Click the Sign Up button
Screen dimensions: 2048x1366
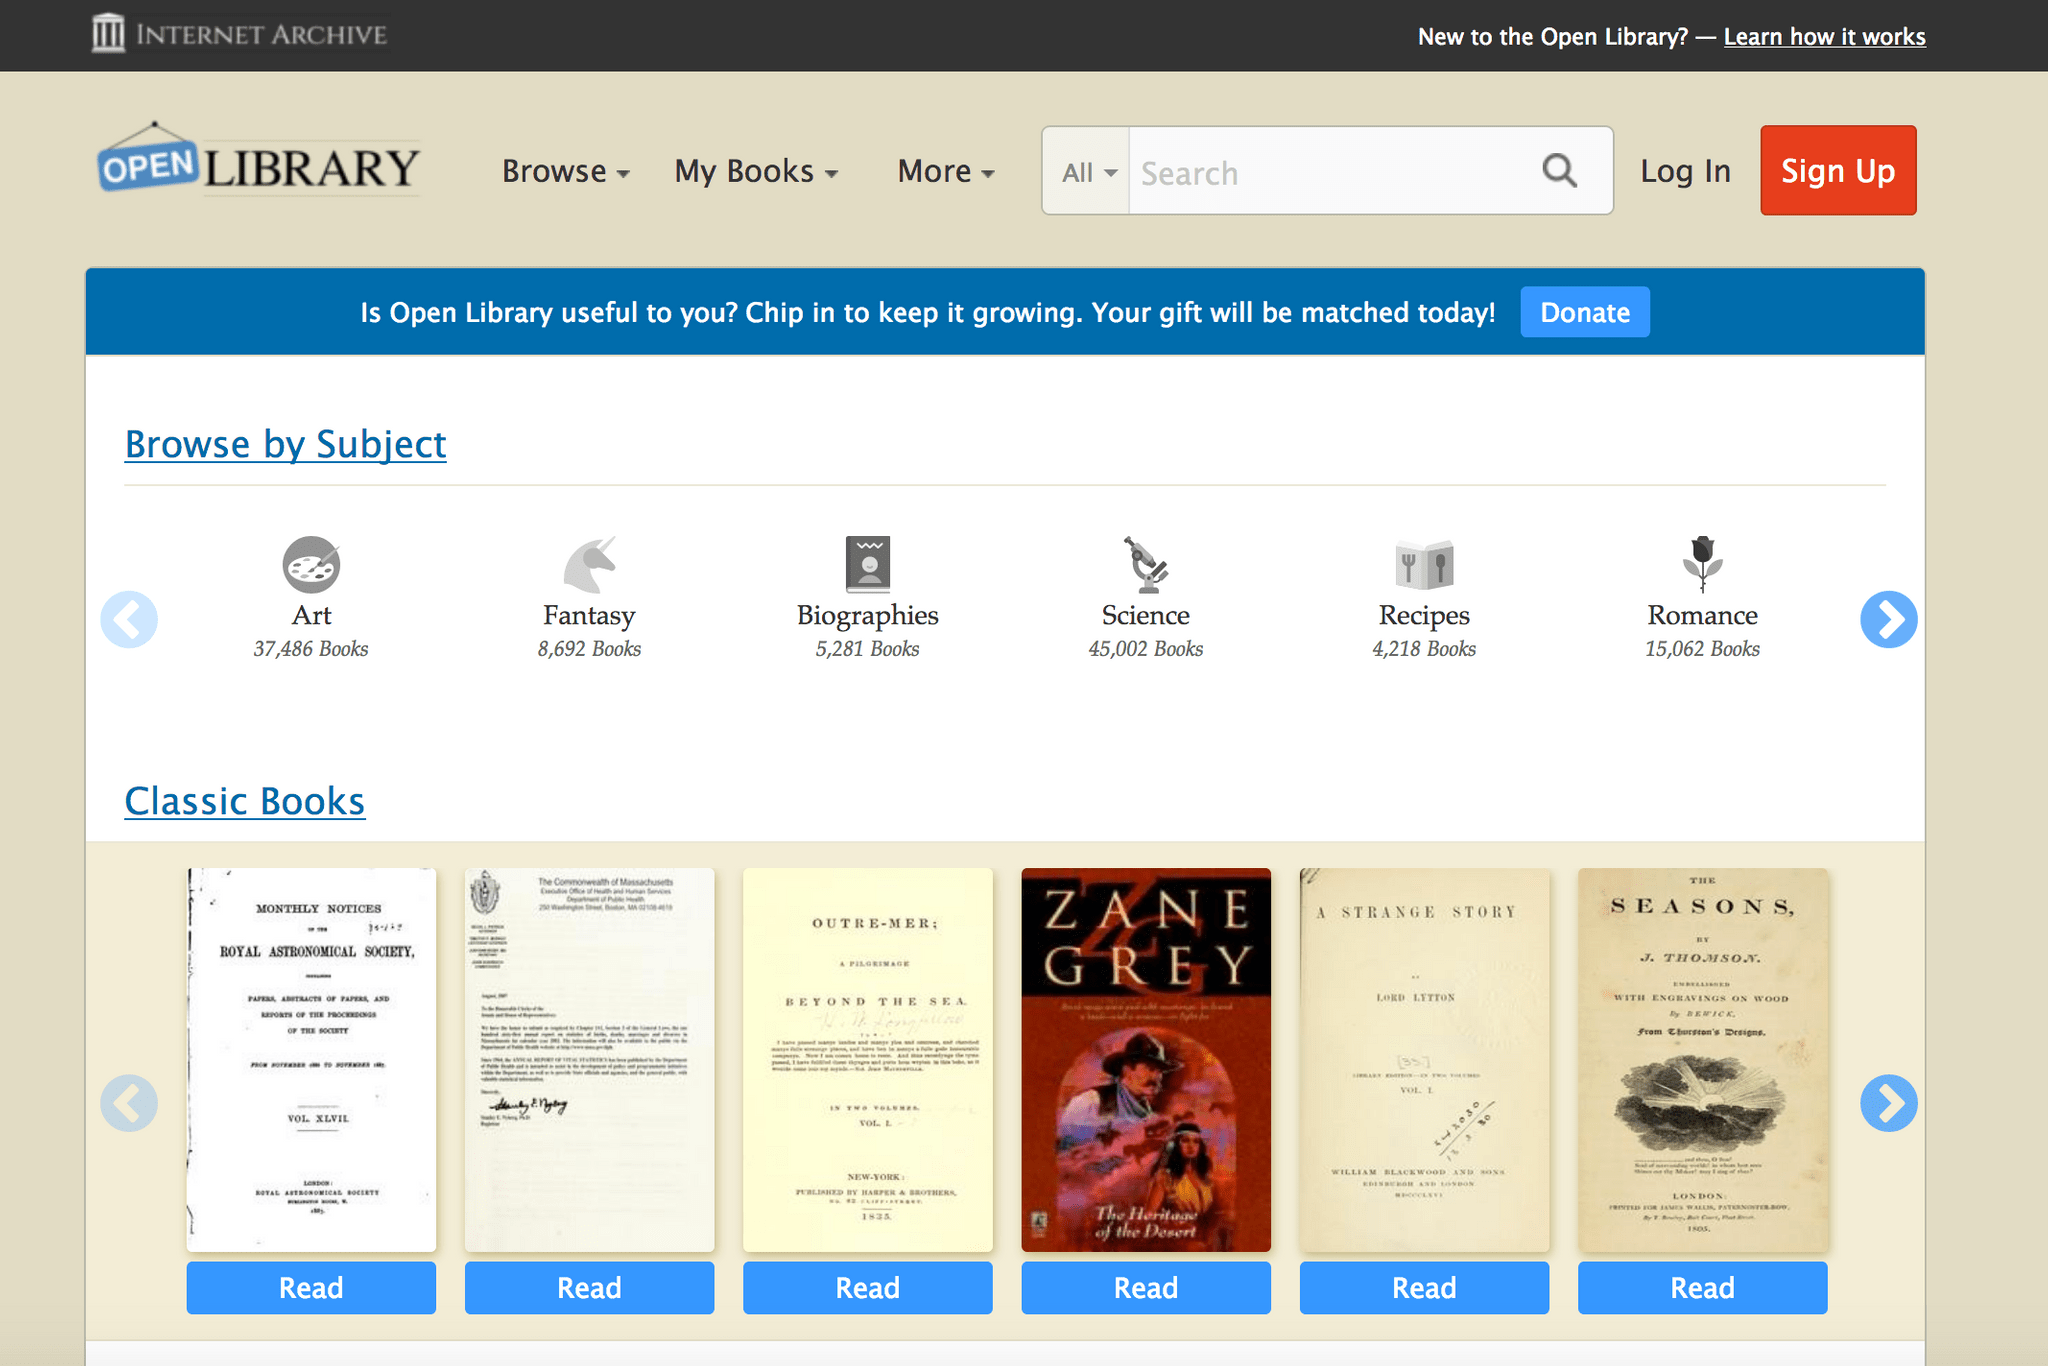(1841, 171)
